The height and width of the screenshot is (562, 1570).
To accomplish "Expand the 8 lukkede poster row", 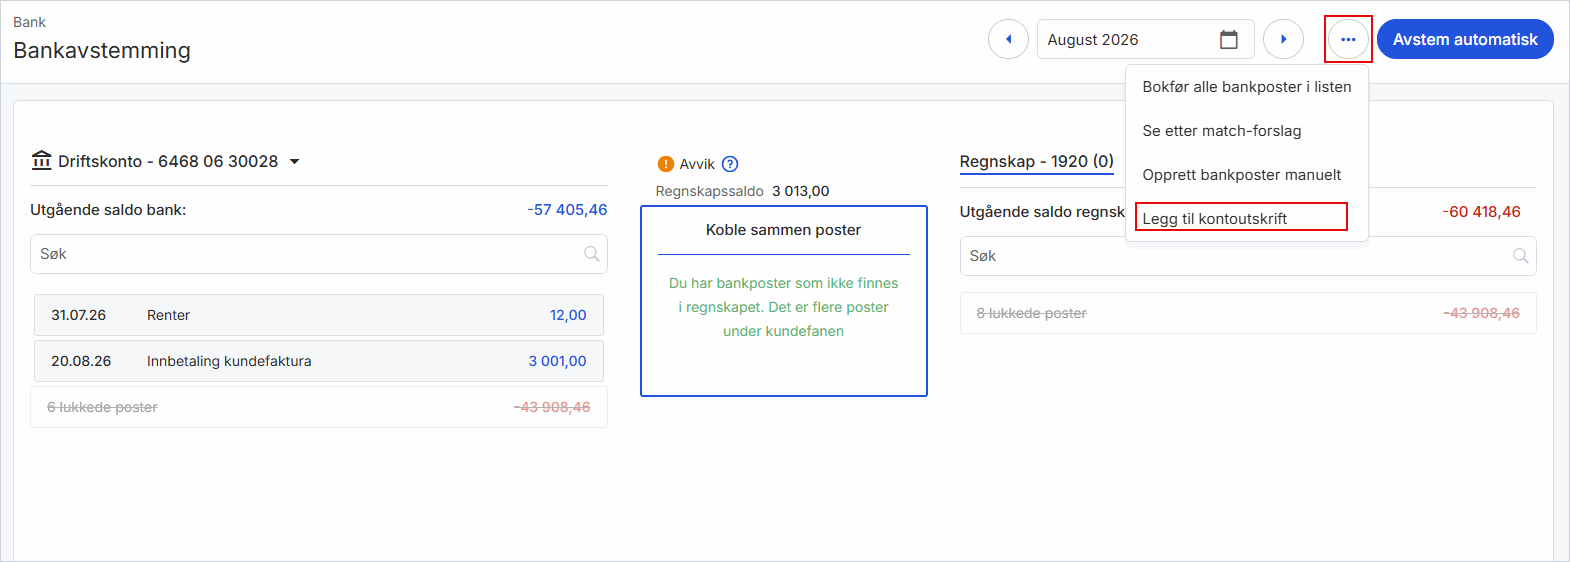I will pos(1248,313).
